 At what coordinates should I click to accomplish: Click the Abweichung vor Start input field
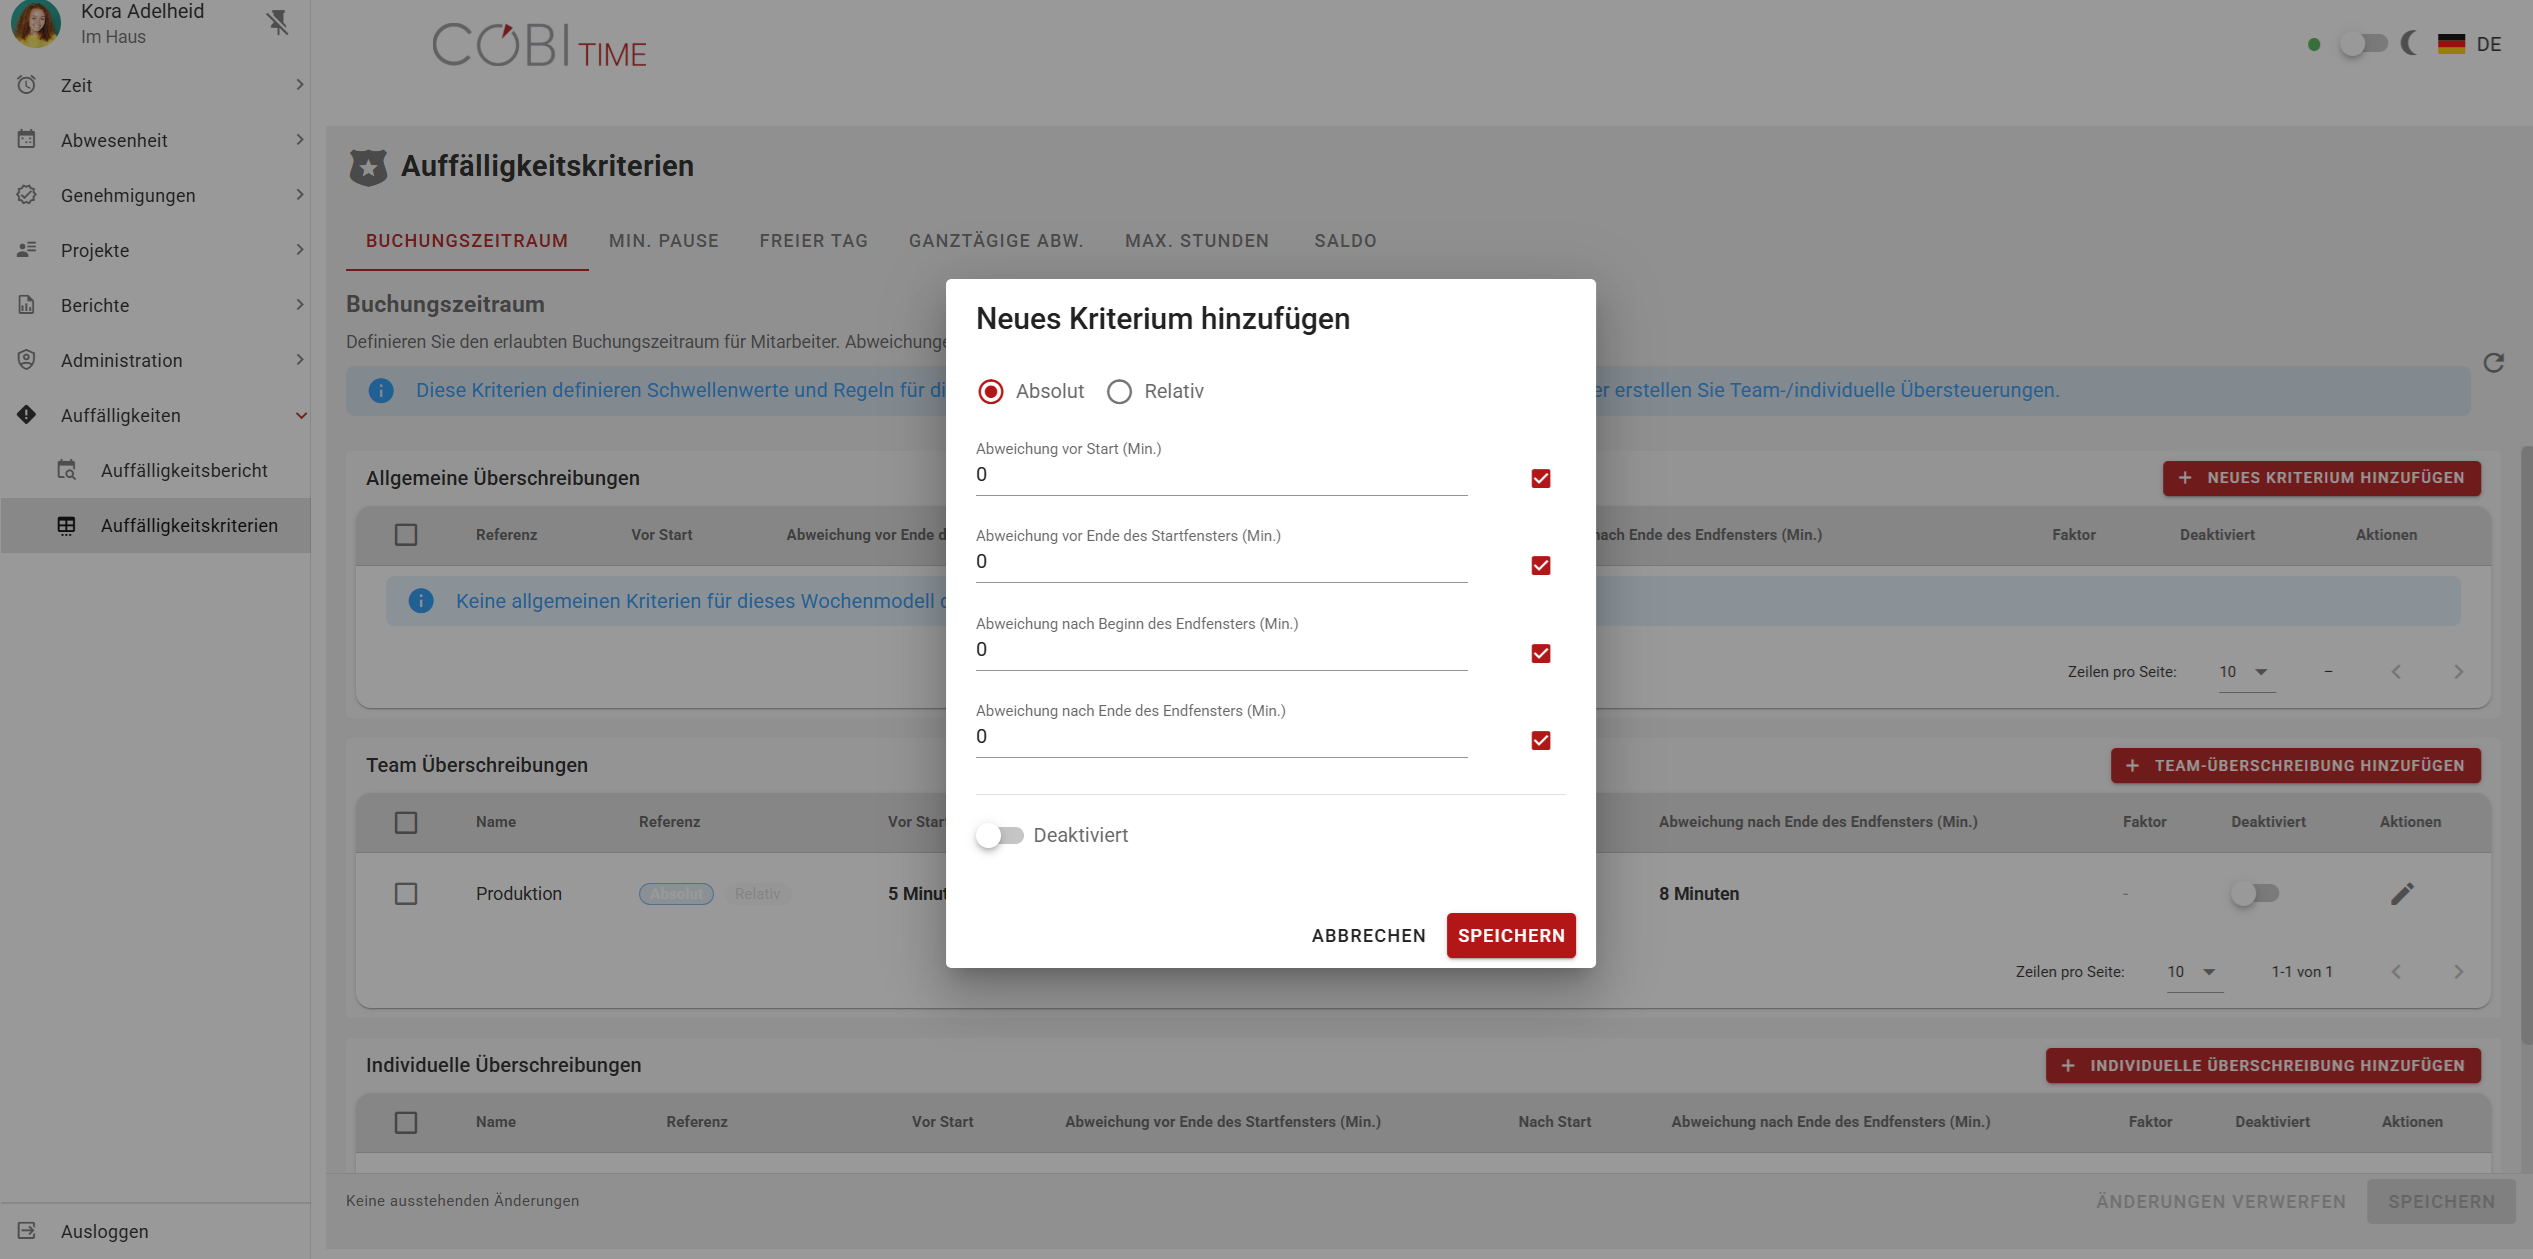[1221, 476]
